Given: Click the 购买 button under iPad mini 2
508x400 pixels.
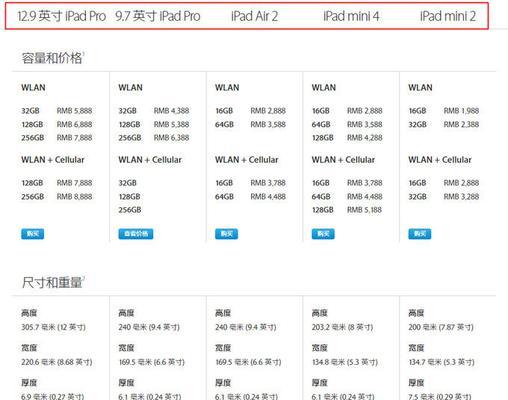Looking at the screenshot, I should pos(420,234).
